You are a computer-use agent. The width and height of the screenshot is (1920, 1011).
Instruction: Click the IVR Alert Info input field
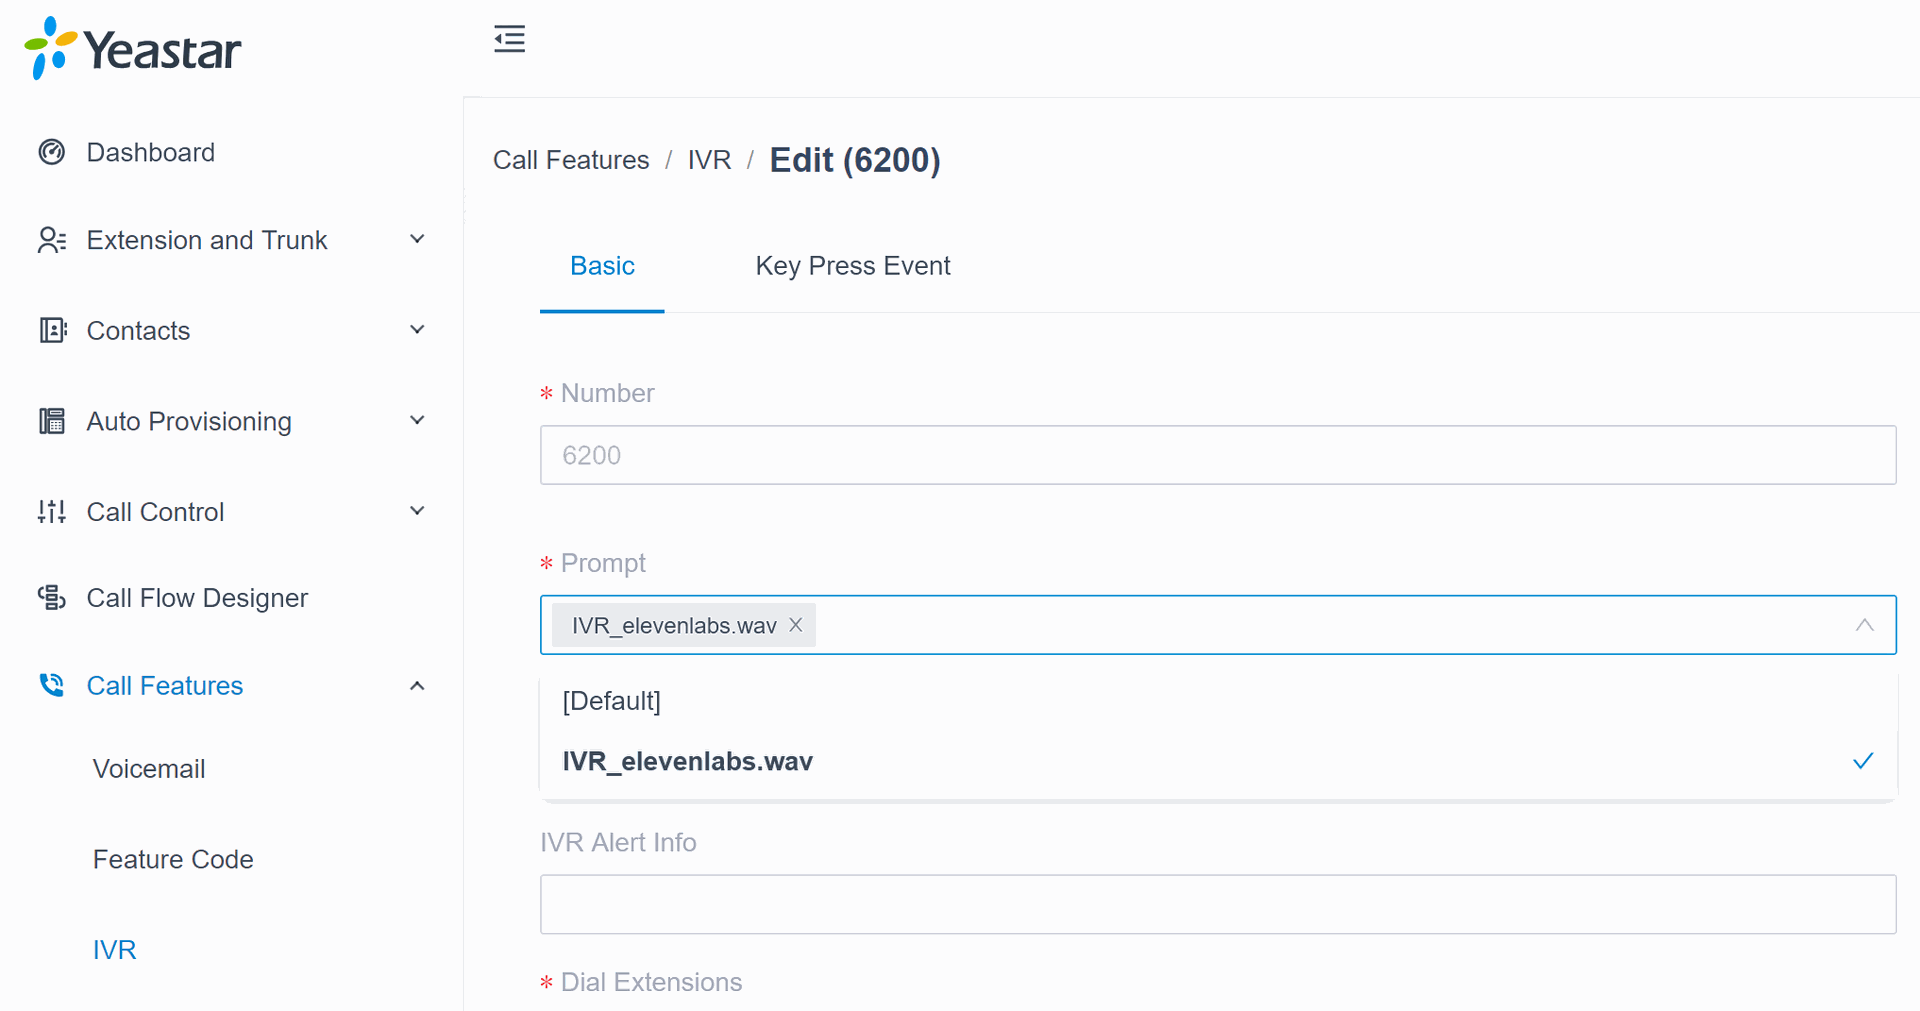pyautogui.click(x=1217, y=904)
